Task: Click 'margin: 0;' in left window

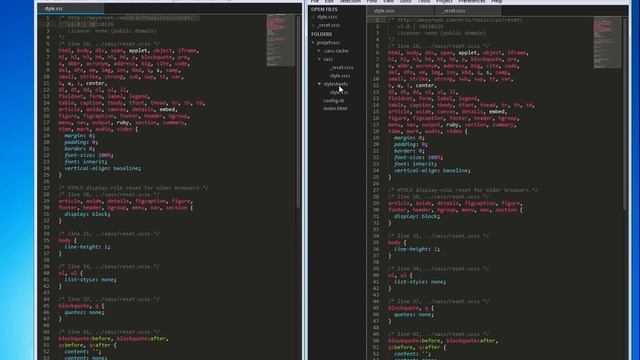Action: [x=80, y=136]
